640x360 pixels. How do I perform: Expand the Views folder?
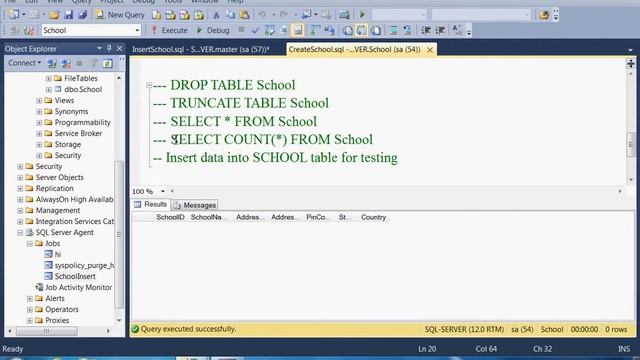click(x=39, y=100)
